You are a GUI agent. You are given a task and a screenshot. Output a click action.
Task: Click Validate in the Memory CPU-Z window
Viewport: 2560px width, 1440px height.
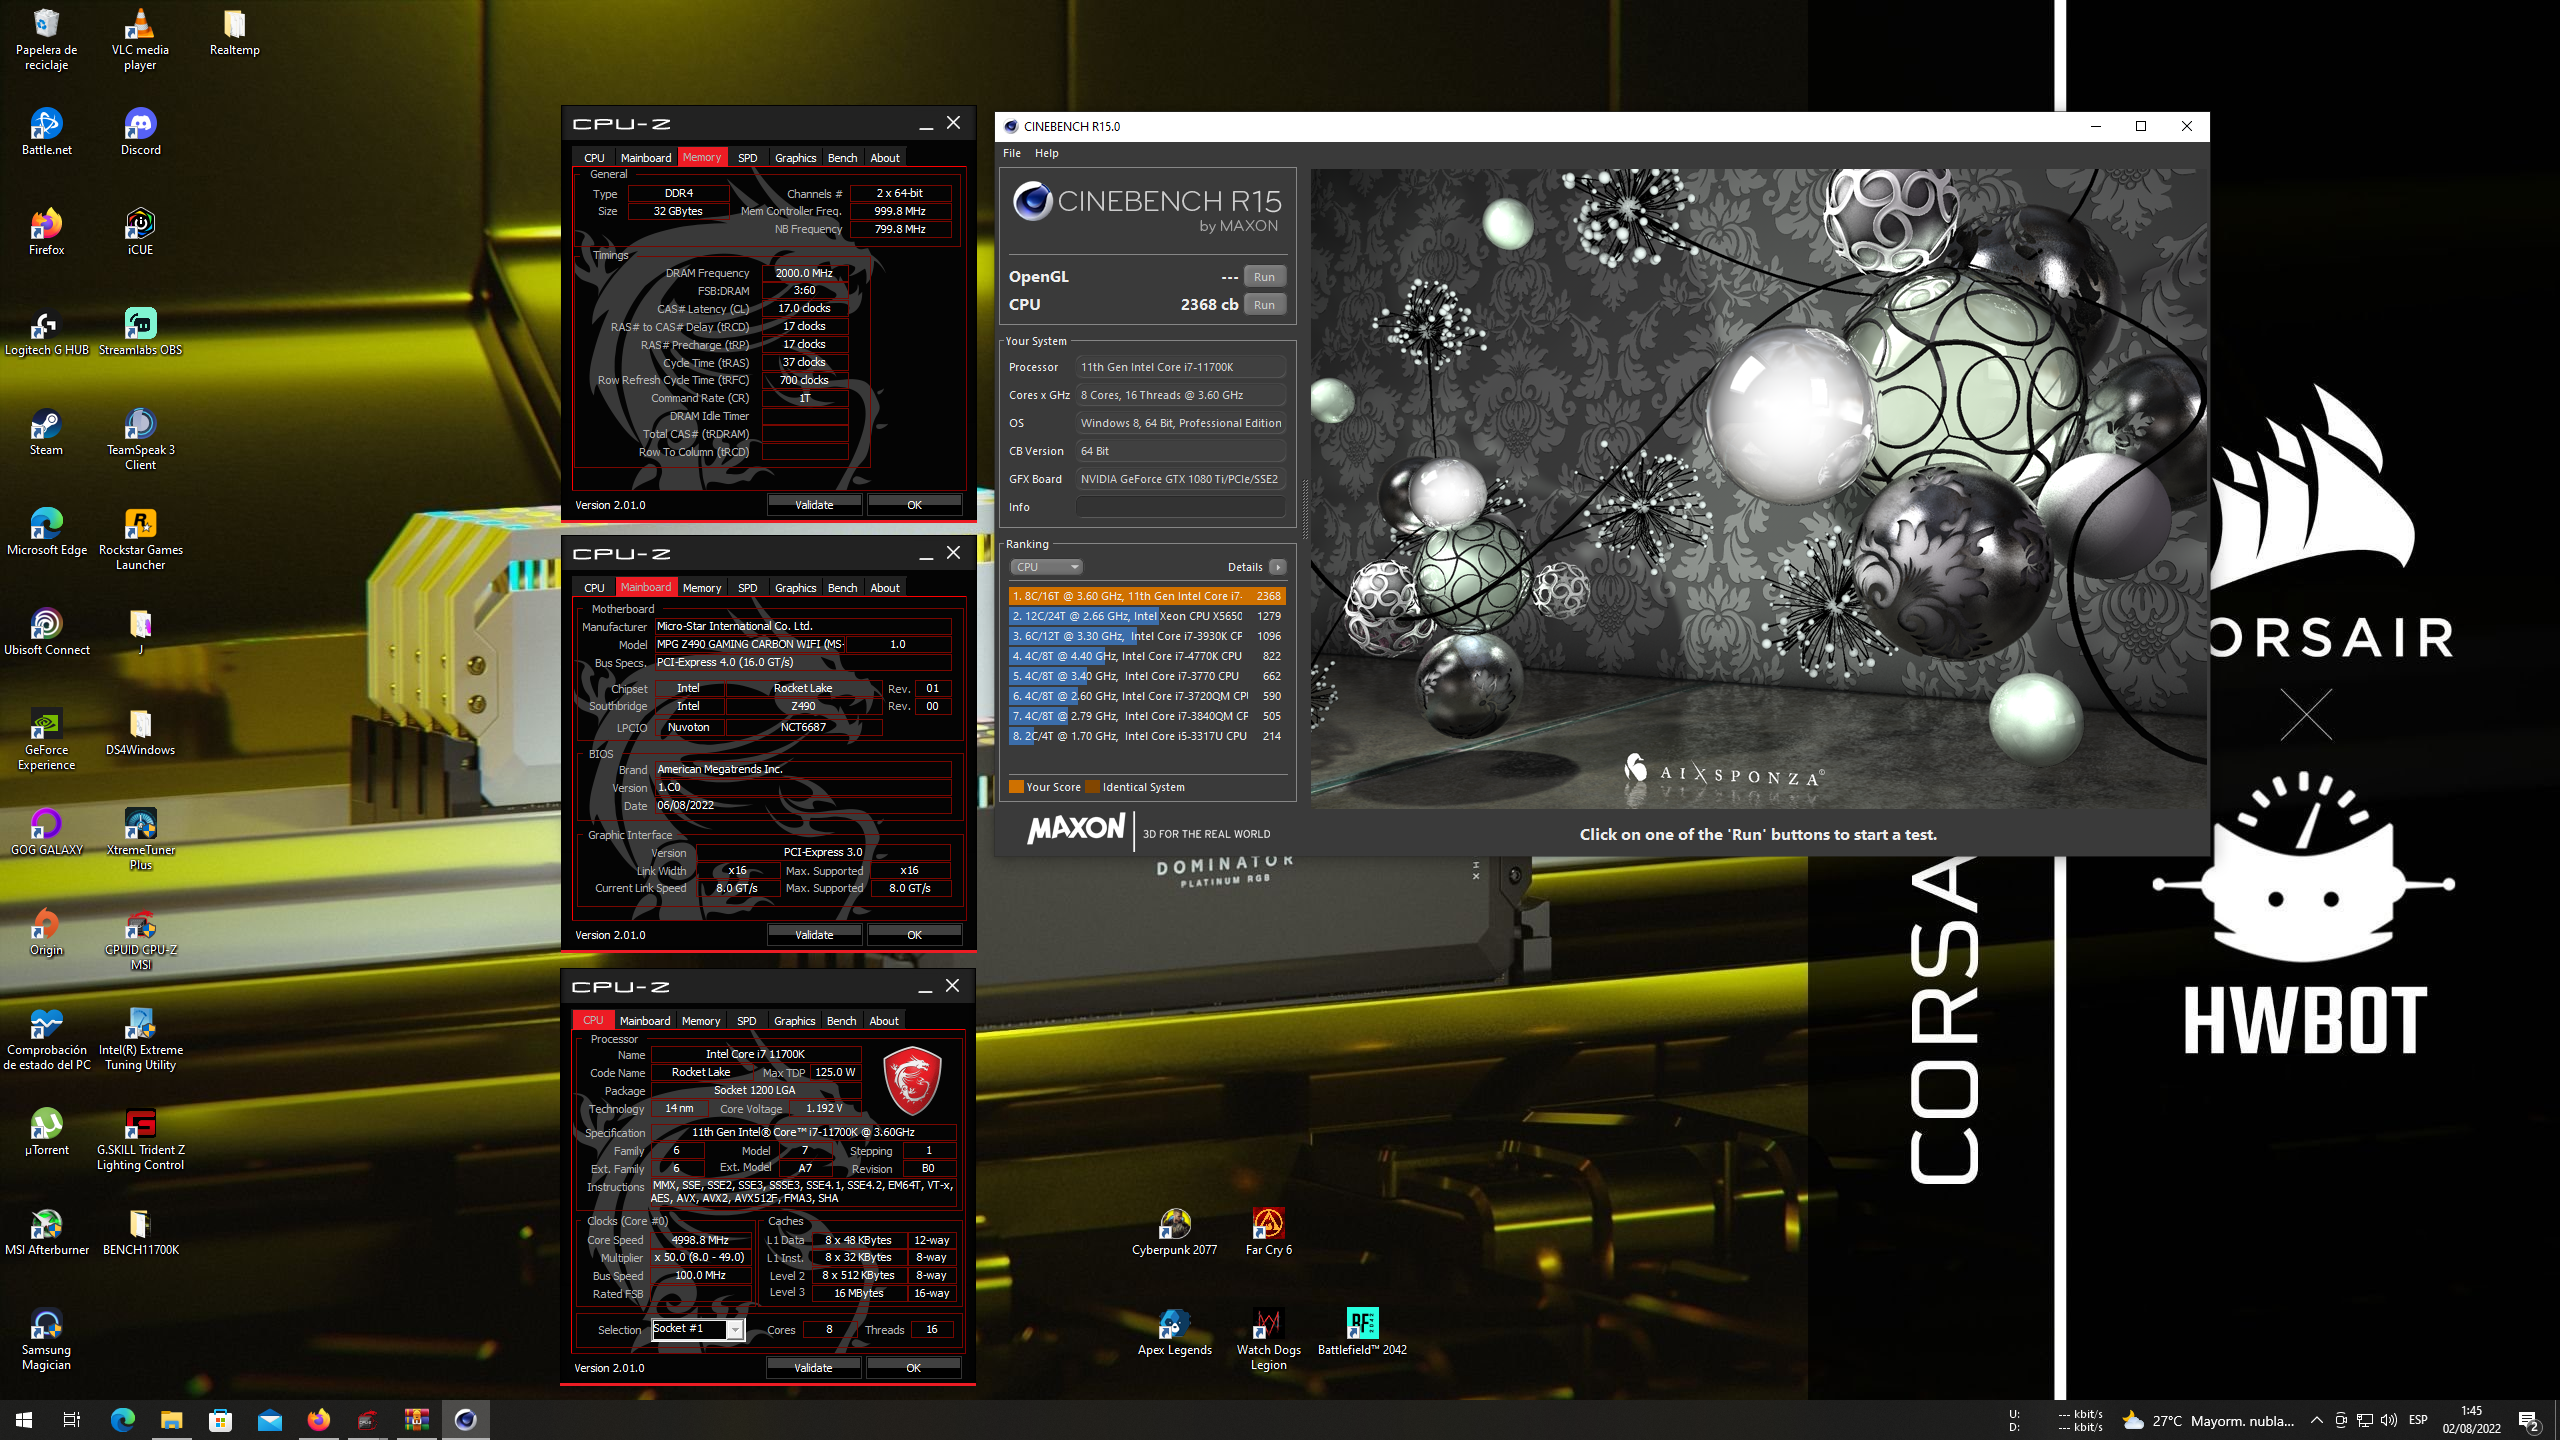click(814, 505)
